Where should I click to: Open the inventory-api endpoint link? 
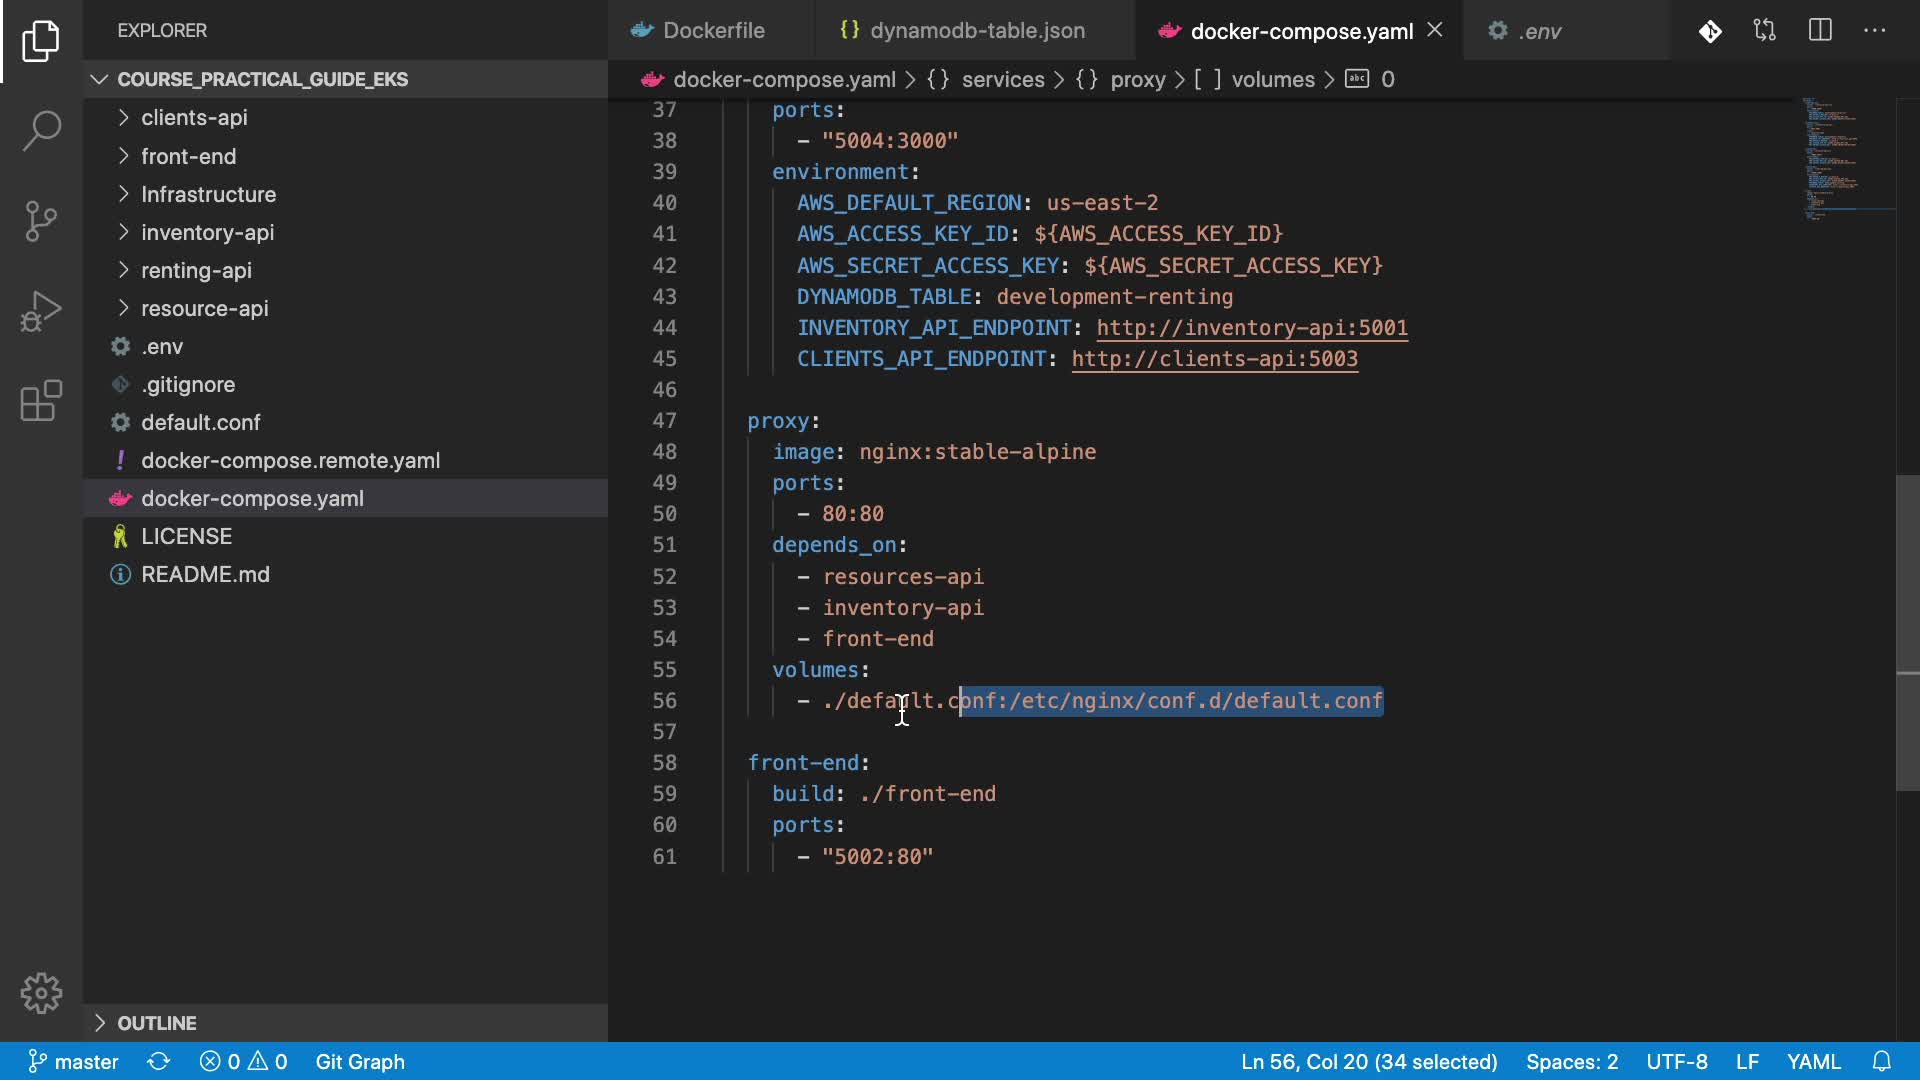(x=1251, y=328)
